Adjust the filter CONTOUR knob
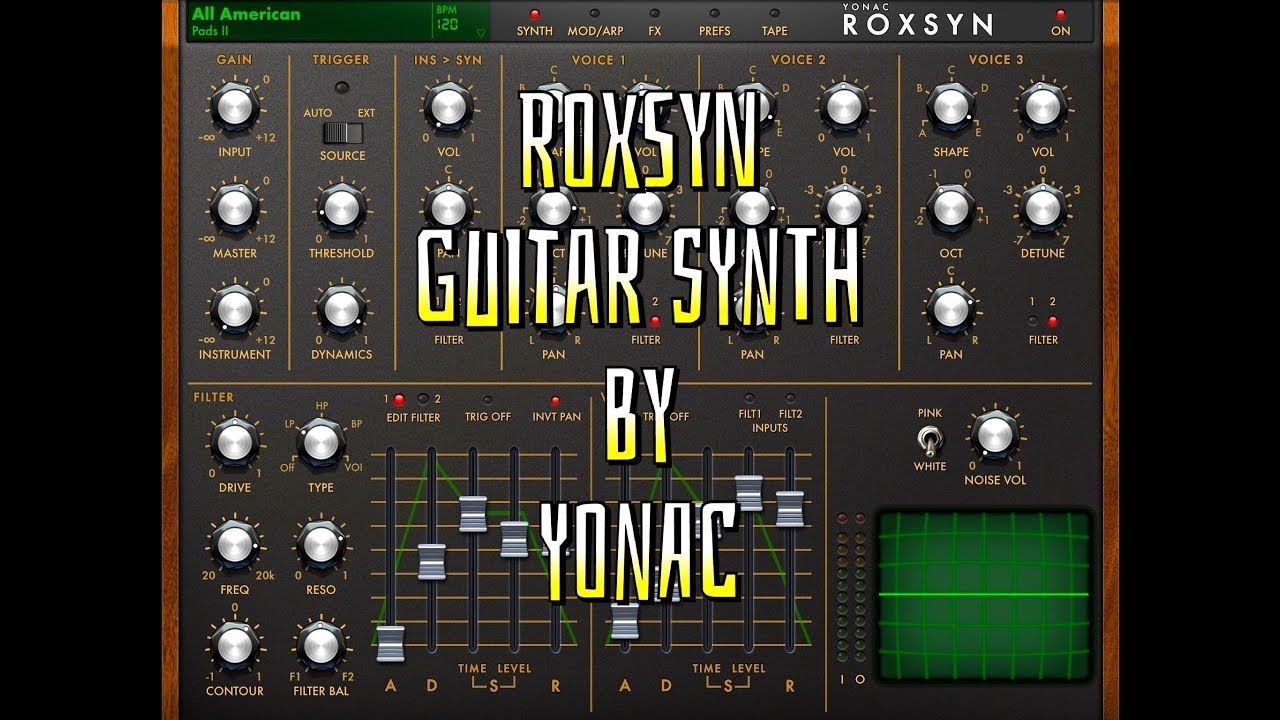The height and width of the screenshot is (720, 1280). pyautogui.click(x=234, y=645)
